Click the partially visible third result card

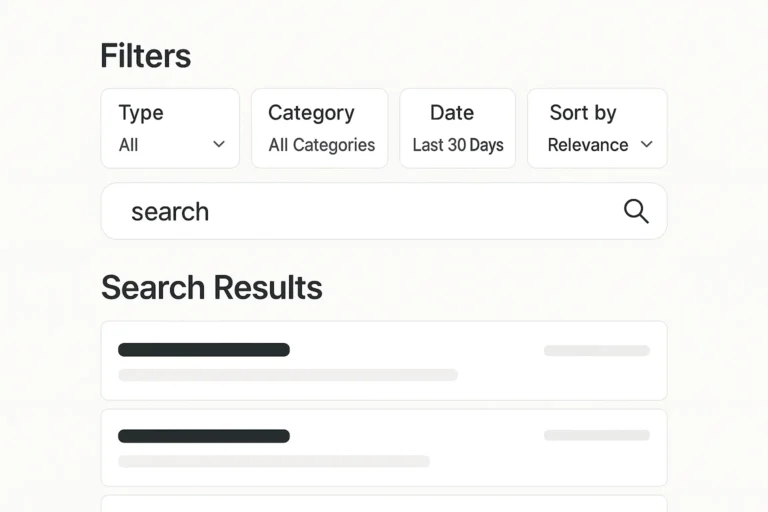pos(384,504)
